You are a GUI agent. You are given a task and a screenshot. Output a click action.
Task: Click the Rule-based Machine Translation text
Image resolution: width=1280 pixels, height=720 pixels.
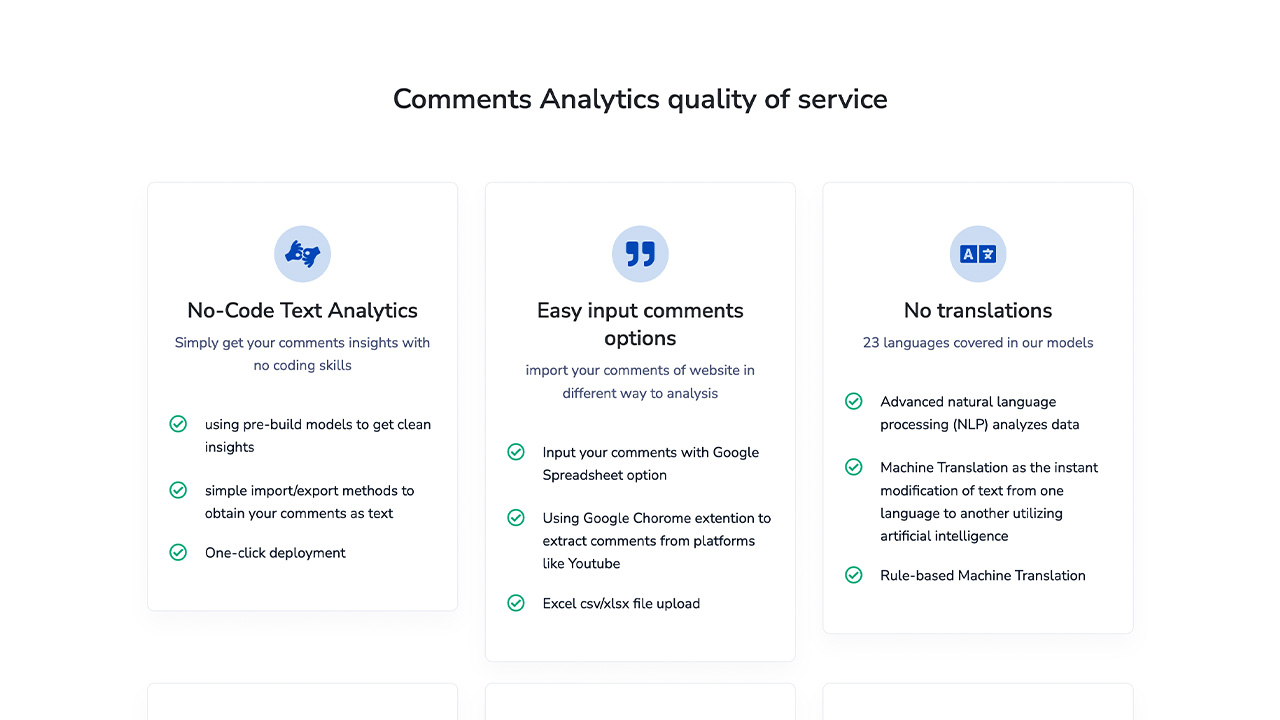[982, 576]
